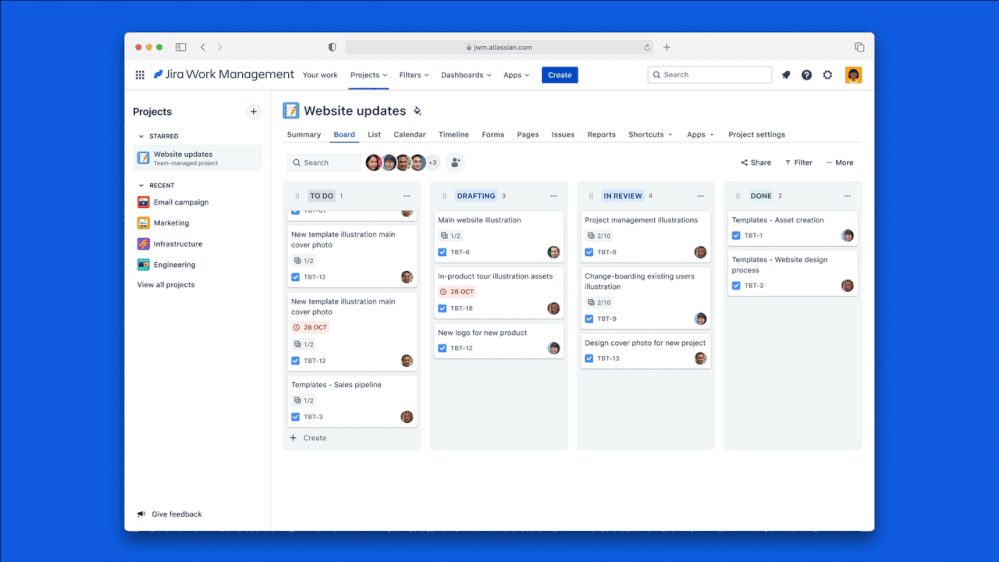Collapse the STARRED section
999x562 pixels.
click(x=141, y=136)
